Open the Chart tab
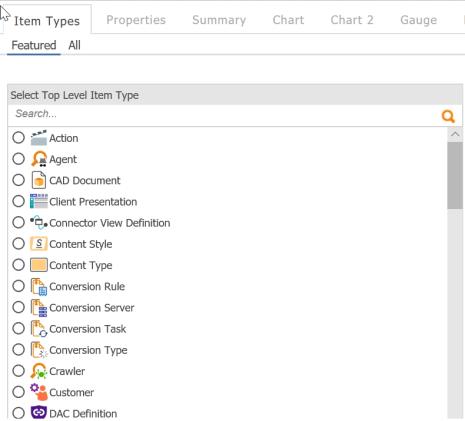 [x=288, y=20]
